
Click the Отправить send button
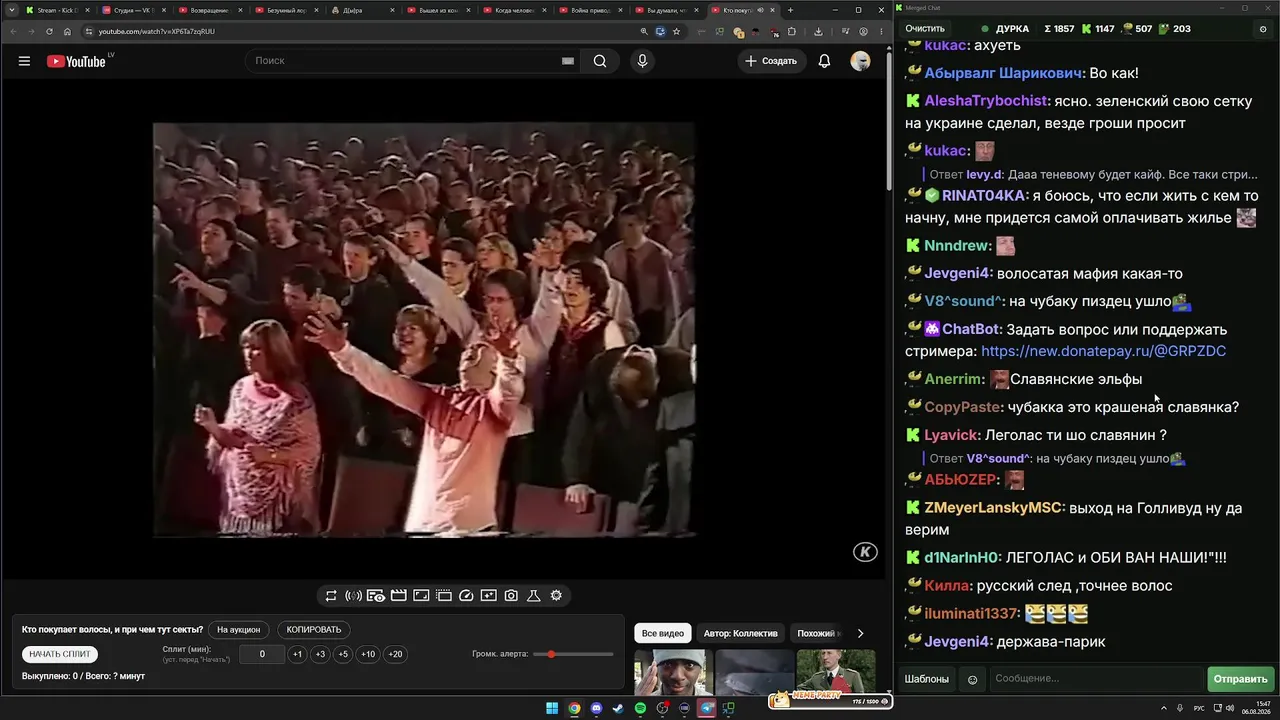coord(1240,680)
